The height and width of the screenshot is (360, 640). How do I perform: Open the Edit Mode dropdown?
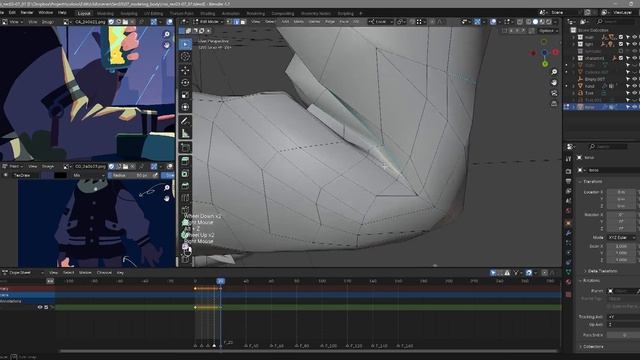tap(209, 22)
